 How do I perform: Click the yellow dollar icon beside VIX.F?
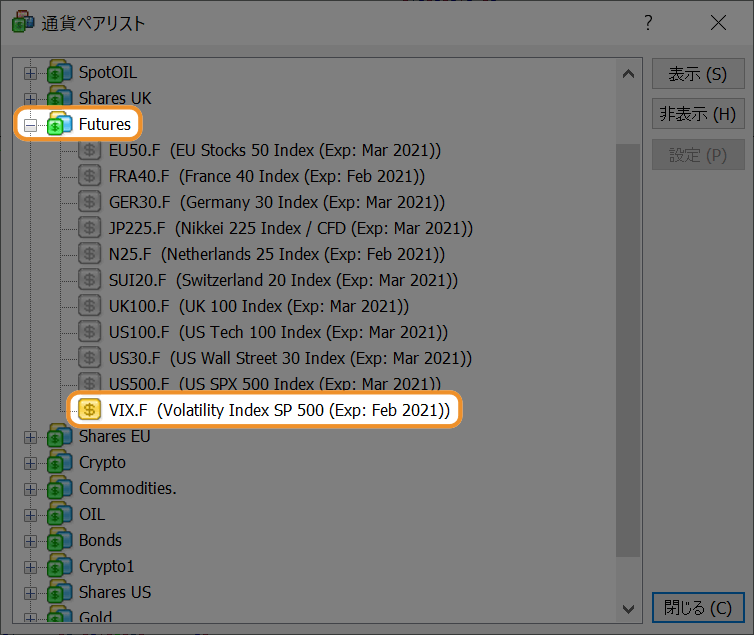click(89, 410)
